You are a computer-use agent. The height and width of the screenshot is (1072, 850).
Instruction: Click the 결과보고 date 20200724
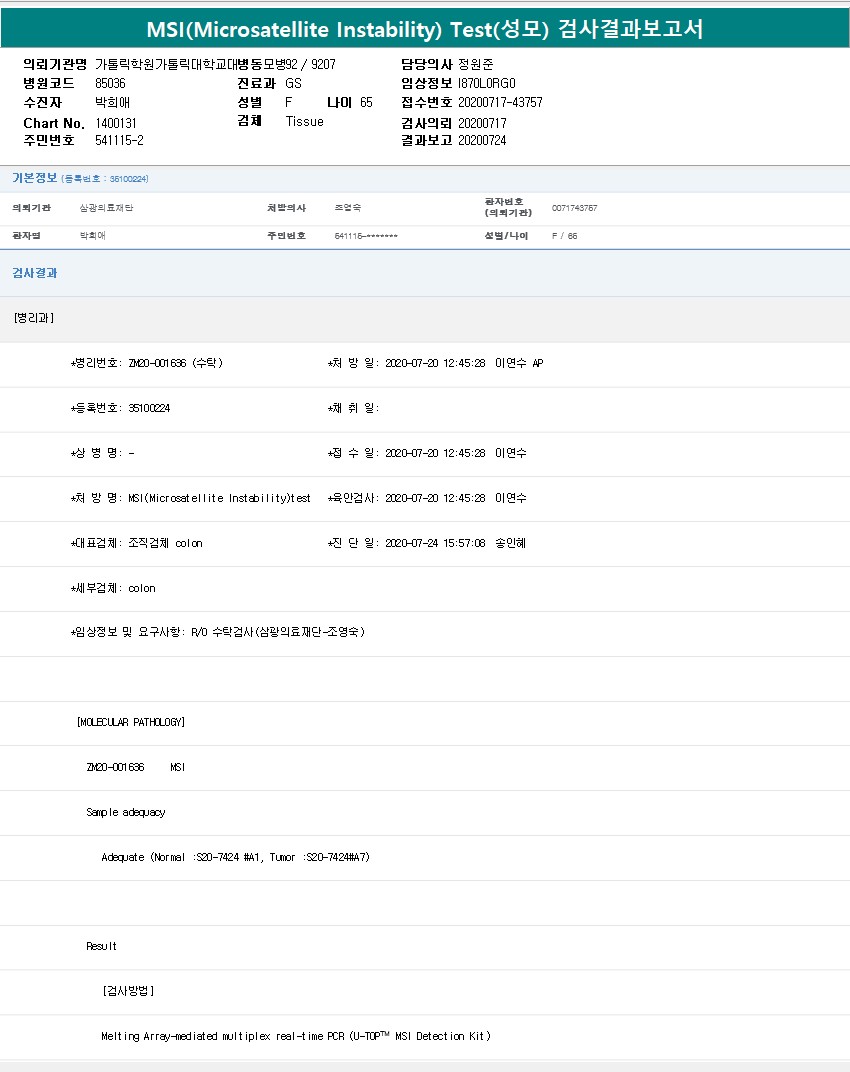(481, 140)
